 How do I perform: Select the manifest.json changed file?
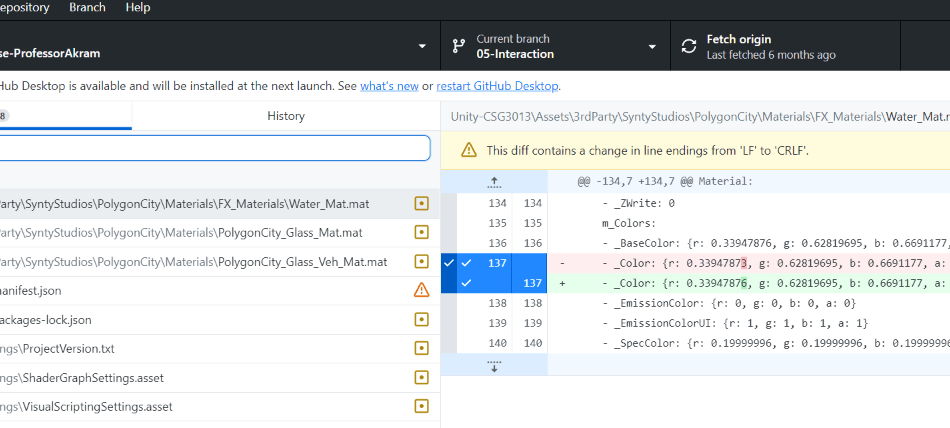(x=220, y=291)
